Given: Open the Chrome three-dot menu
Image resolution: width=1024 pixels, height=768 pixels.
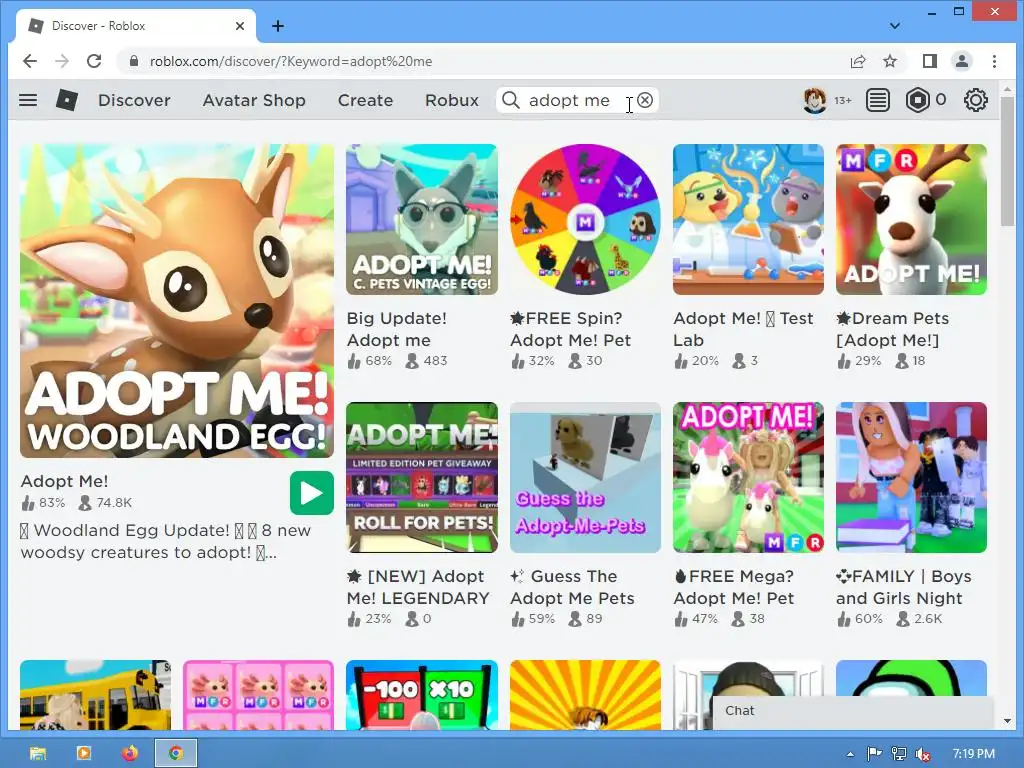Looking at the screenshot, I should [994, 61].
